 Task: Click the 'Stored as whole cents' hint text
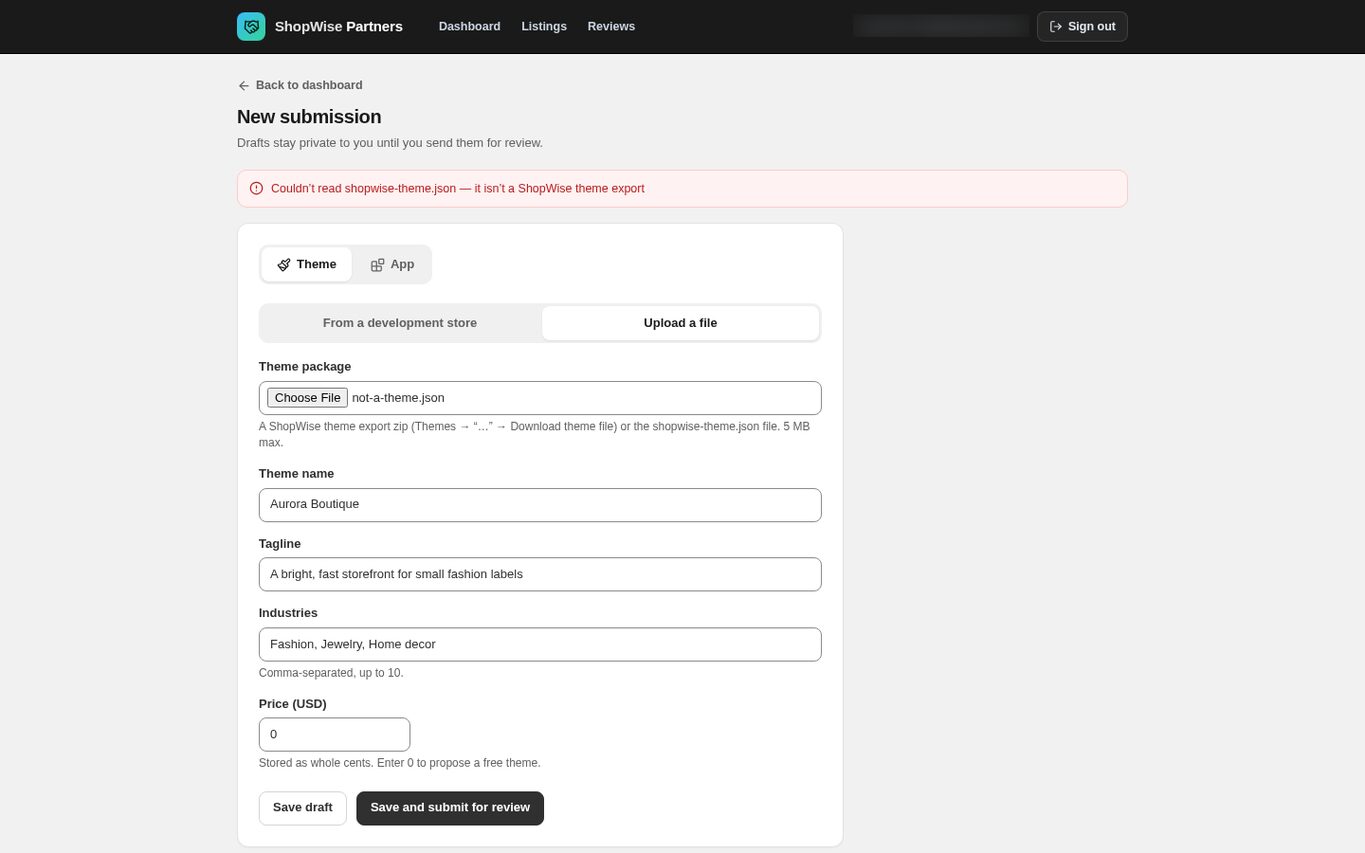click(x=400, y=763)
